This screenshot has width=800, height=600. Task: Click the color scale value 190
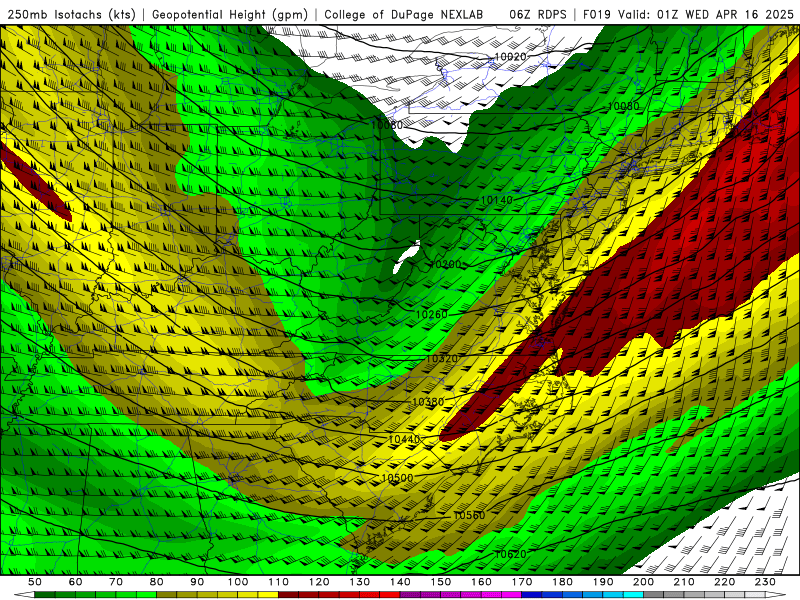(603, 582)
